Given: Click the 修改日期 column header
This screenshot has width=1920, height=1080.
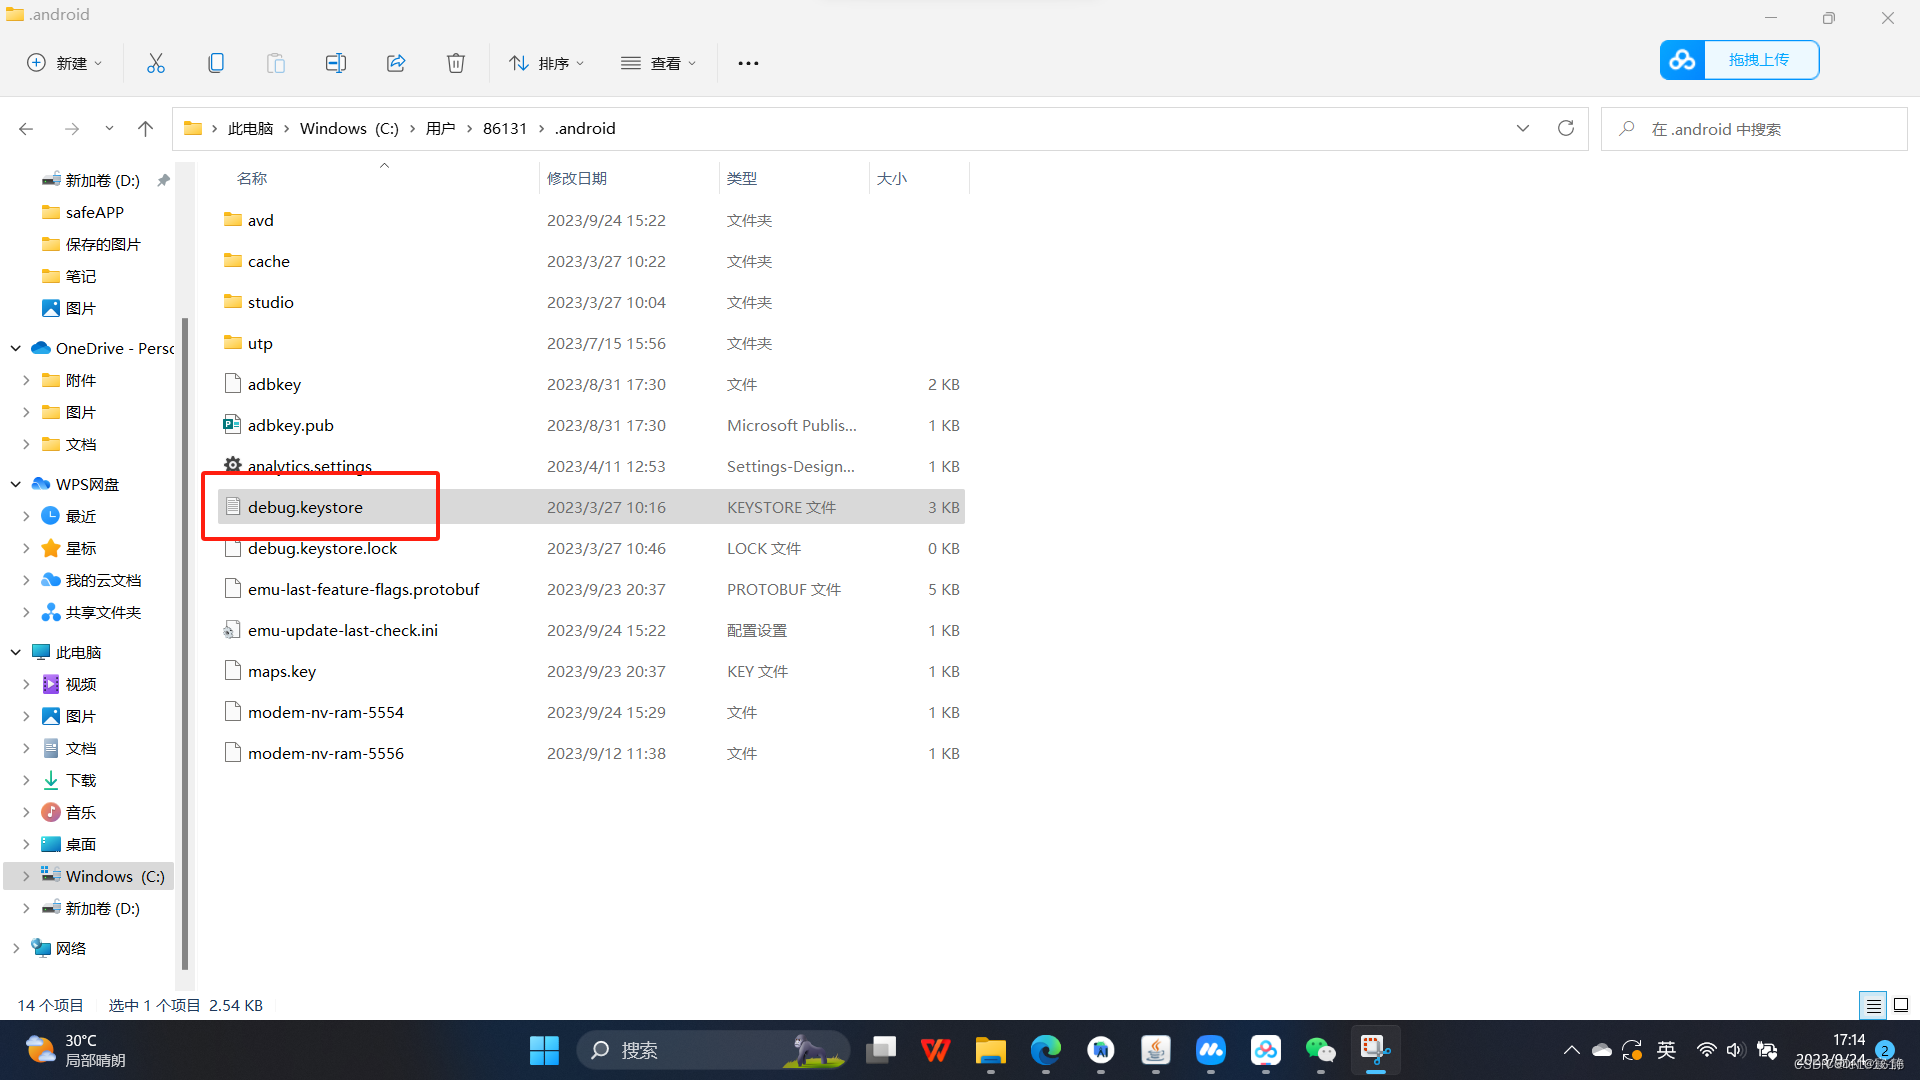Looking at the screenshot, I should point(577,178).
